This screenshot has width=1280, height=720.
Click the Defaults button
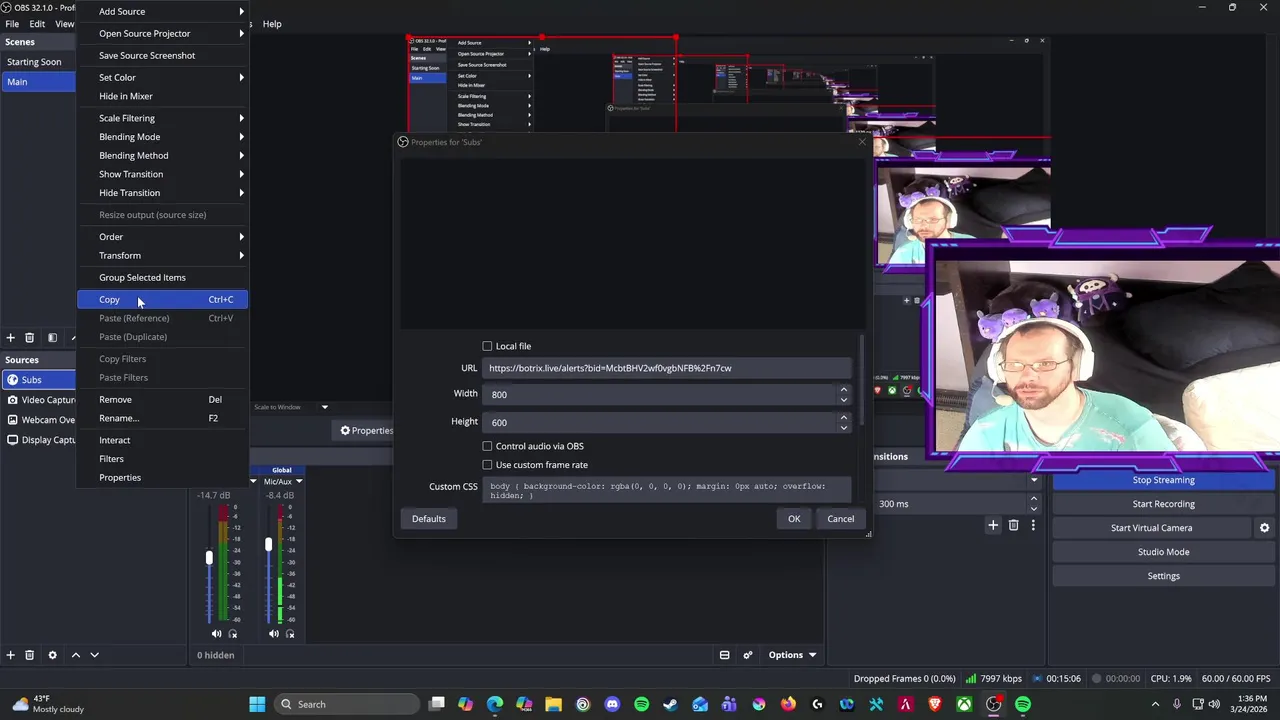click(429, 519)
